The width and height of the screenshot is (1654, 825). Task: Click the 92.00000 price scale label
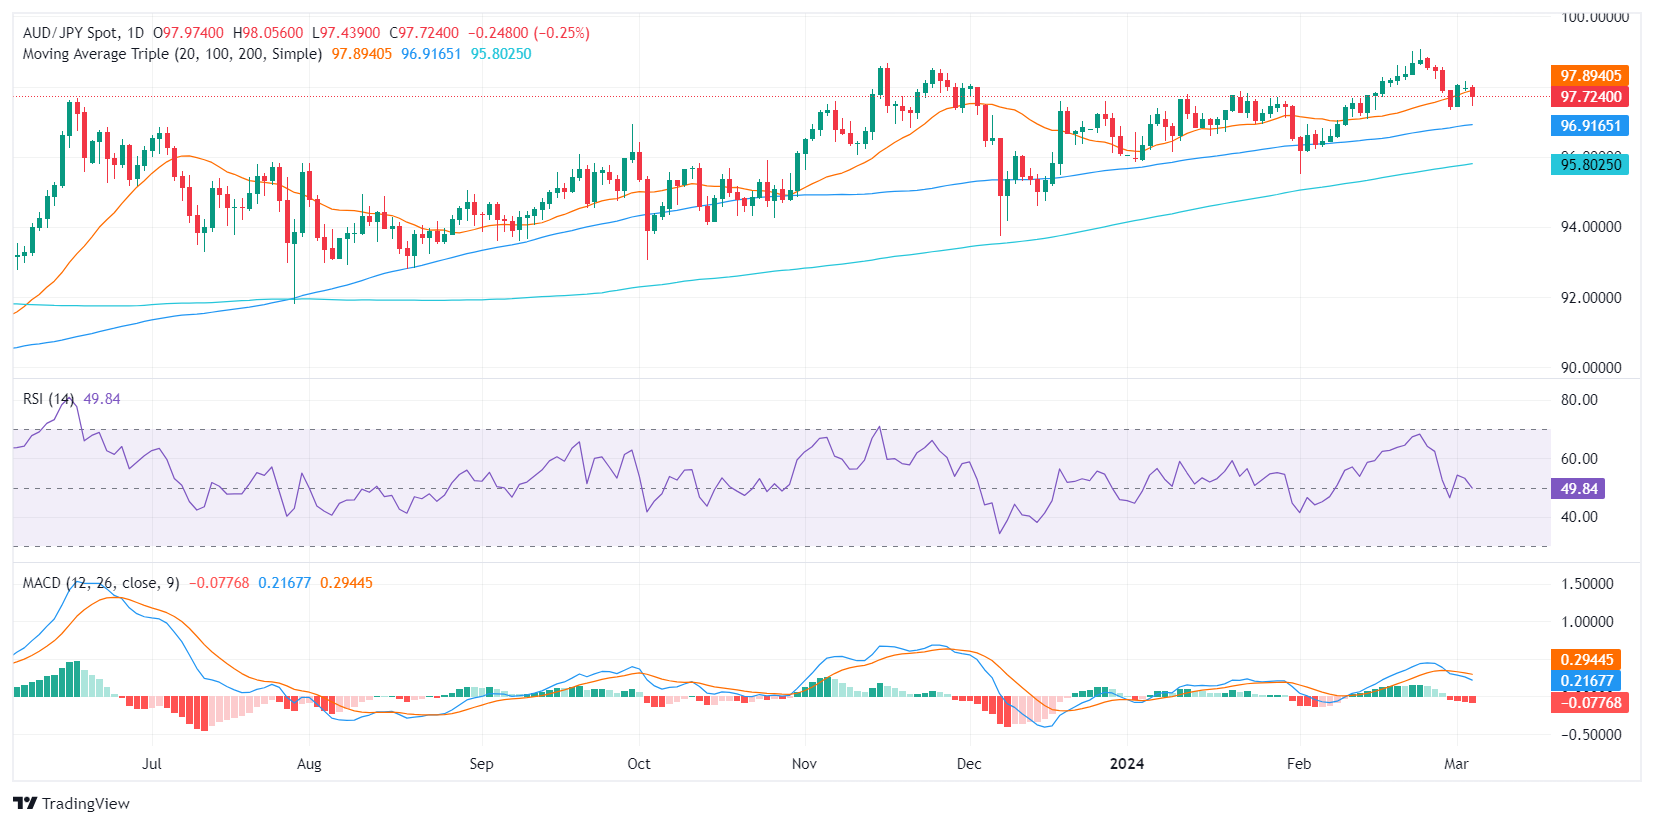pos(1591,298)
